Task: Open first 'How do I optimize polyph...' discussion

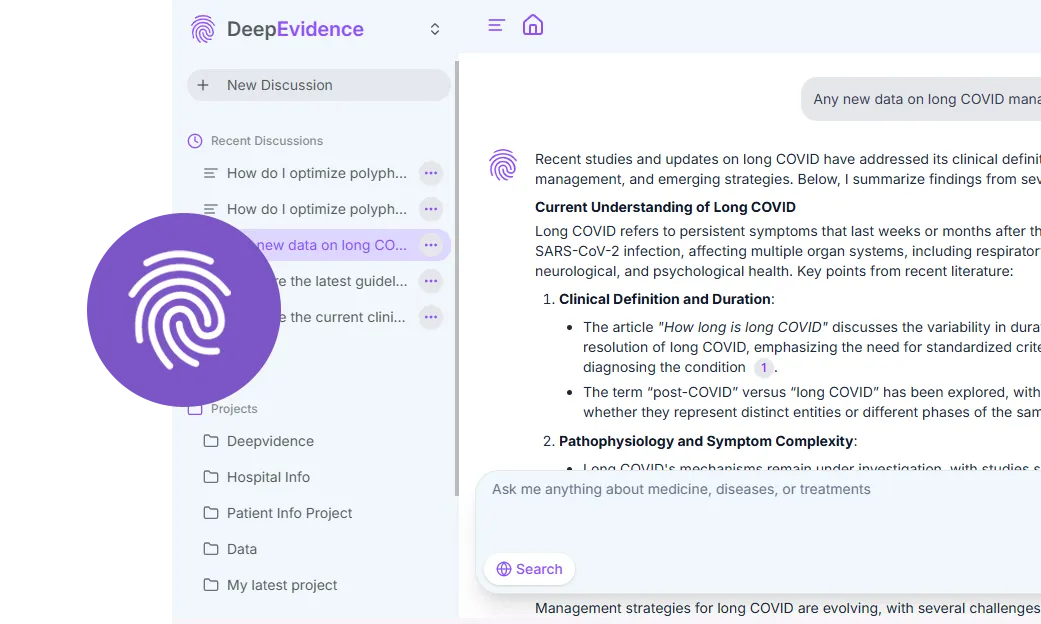Action: point(317,173)
